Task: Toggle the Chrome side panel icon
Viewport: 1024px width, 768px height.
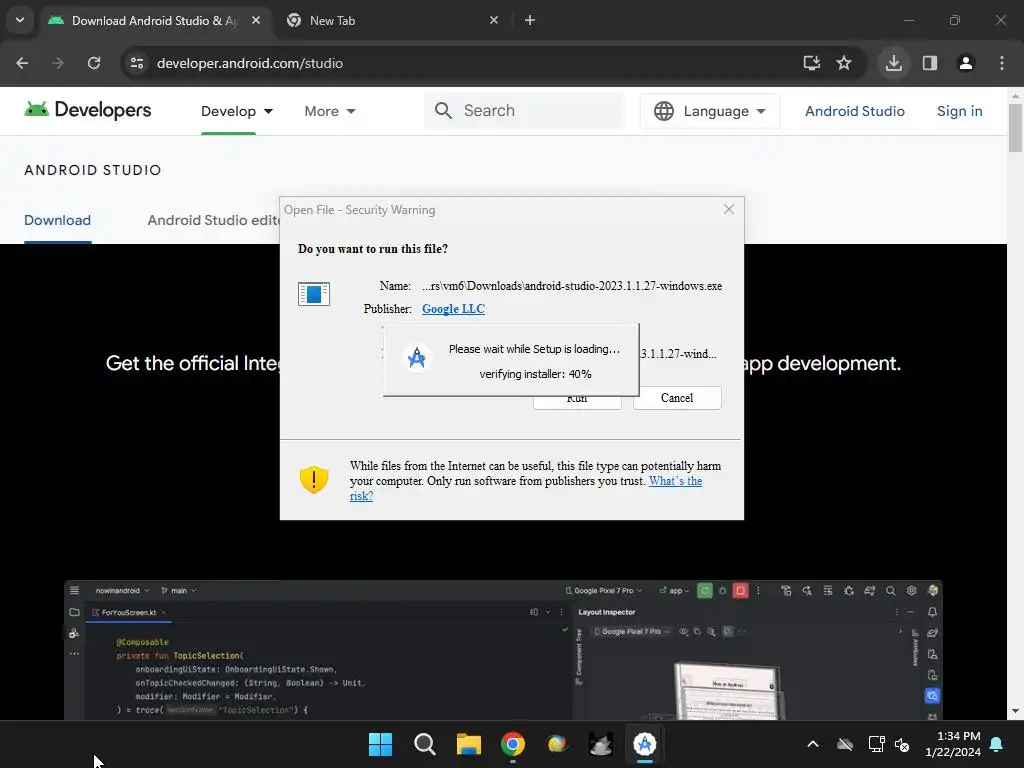Action: coord(930,63)
